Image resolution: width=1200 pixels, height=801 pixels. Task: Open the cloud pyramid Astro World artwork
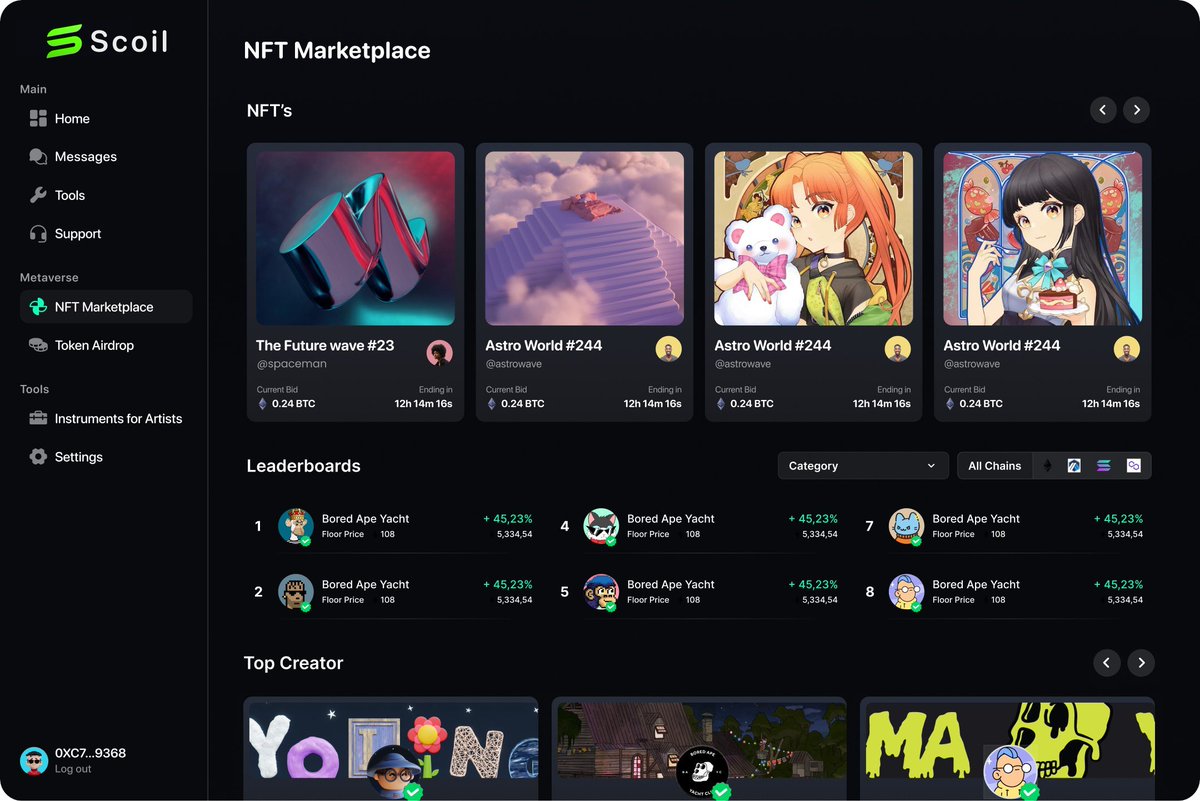tap(584, 238)
